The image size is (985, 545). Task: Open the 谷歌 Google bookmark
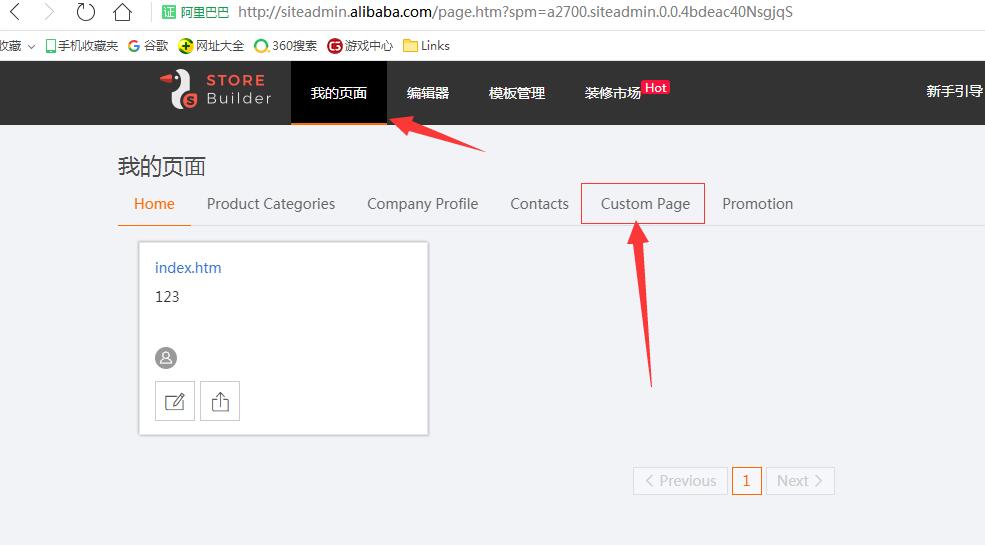pos(148,46)
